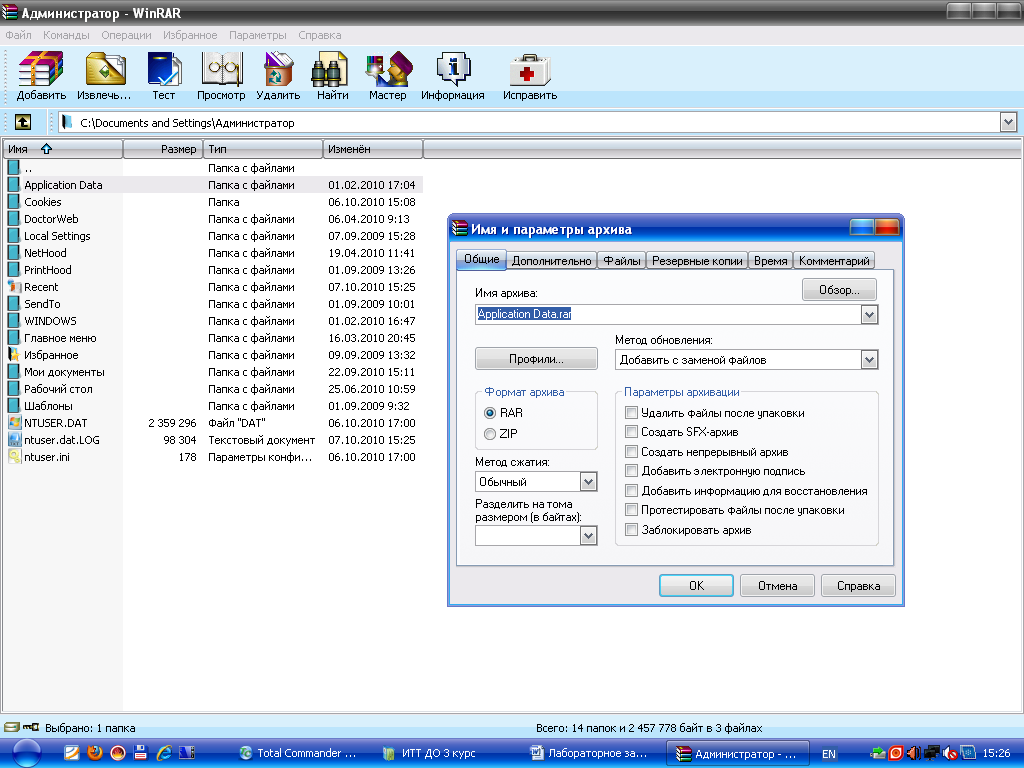Viewport: 1024px width, 768px height.
Task: Click the Избранное folder star icon
Action: (x=14, y=355)
